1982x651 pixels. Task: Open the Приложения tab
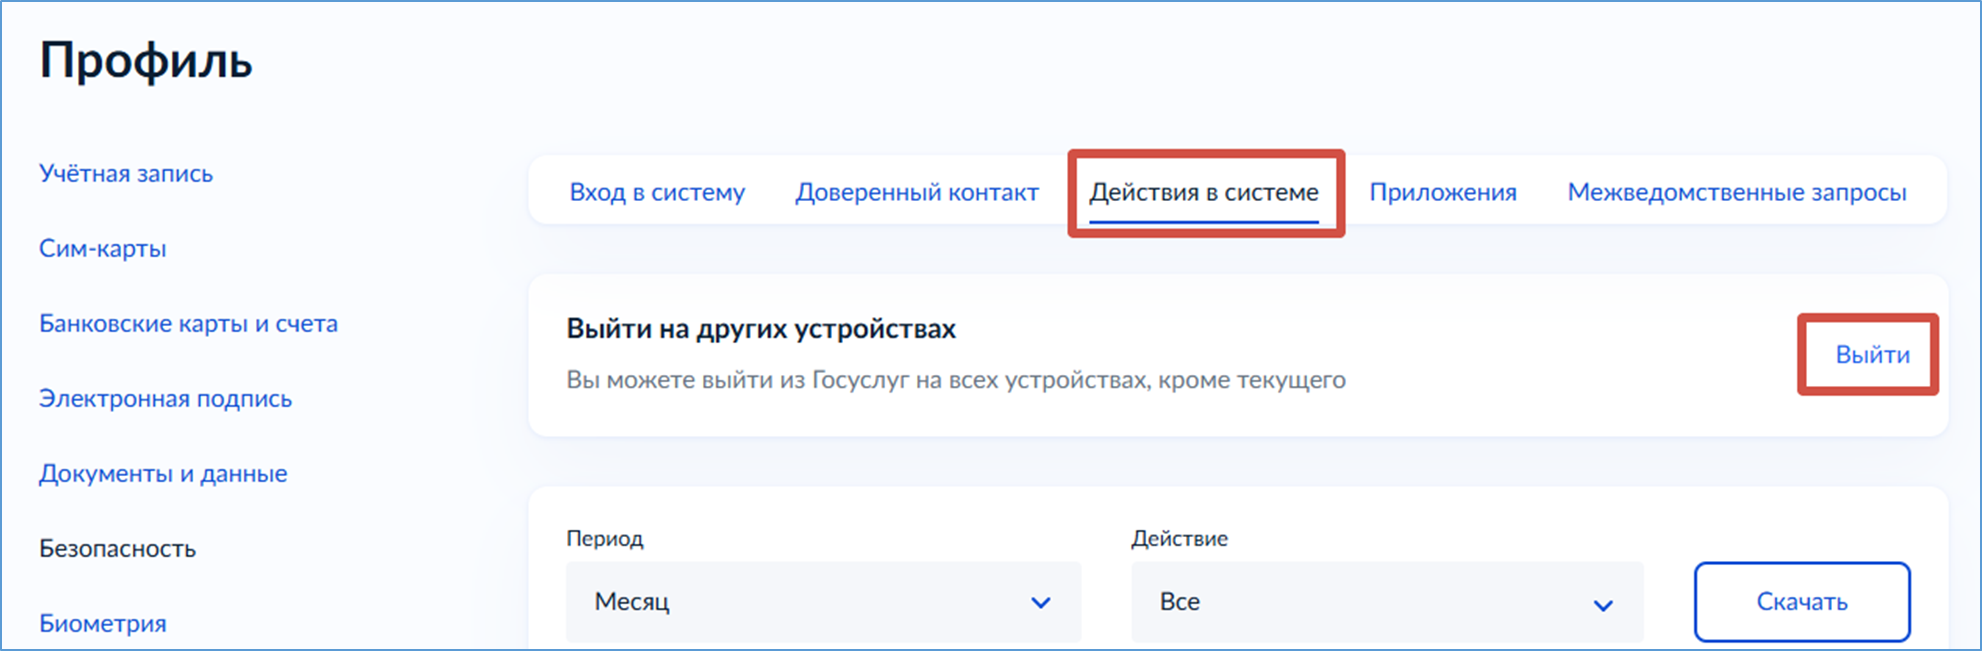pos(1443,192)
